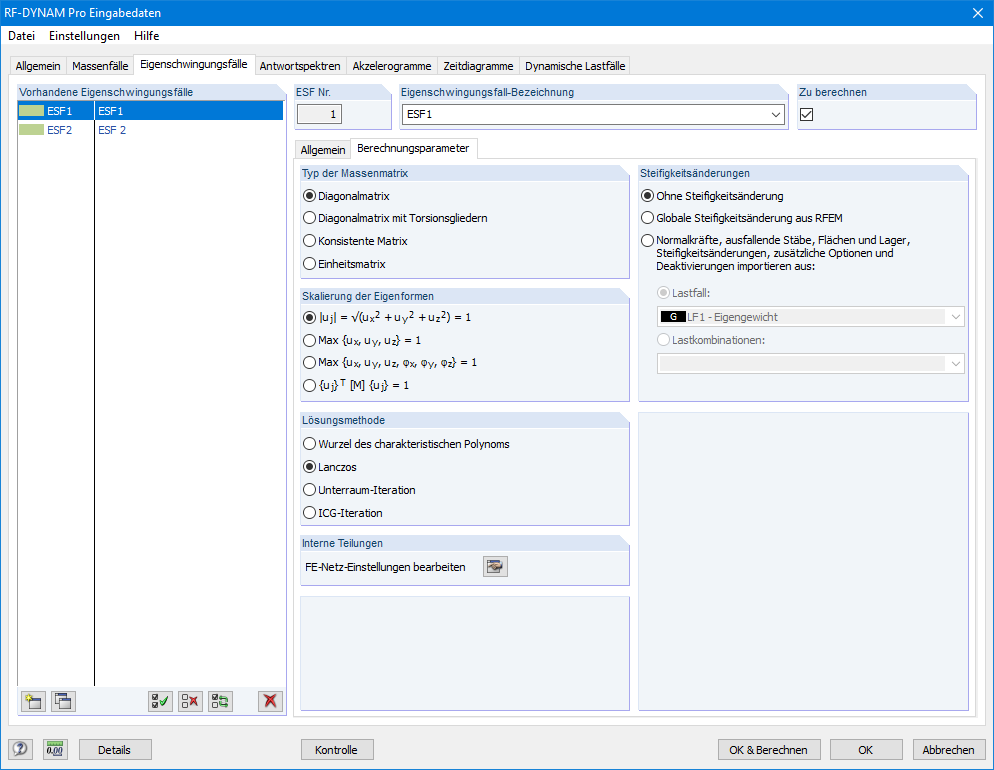Open help via the question mark icon
This screenshot has width=994, height=770.
click(20, 749)
